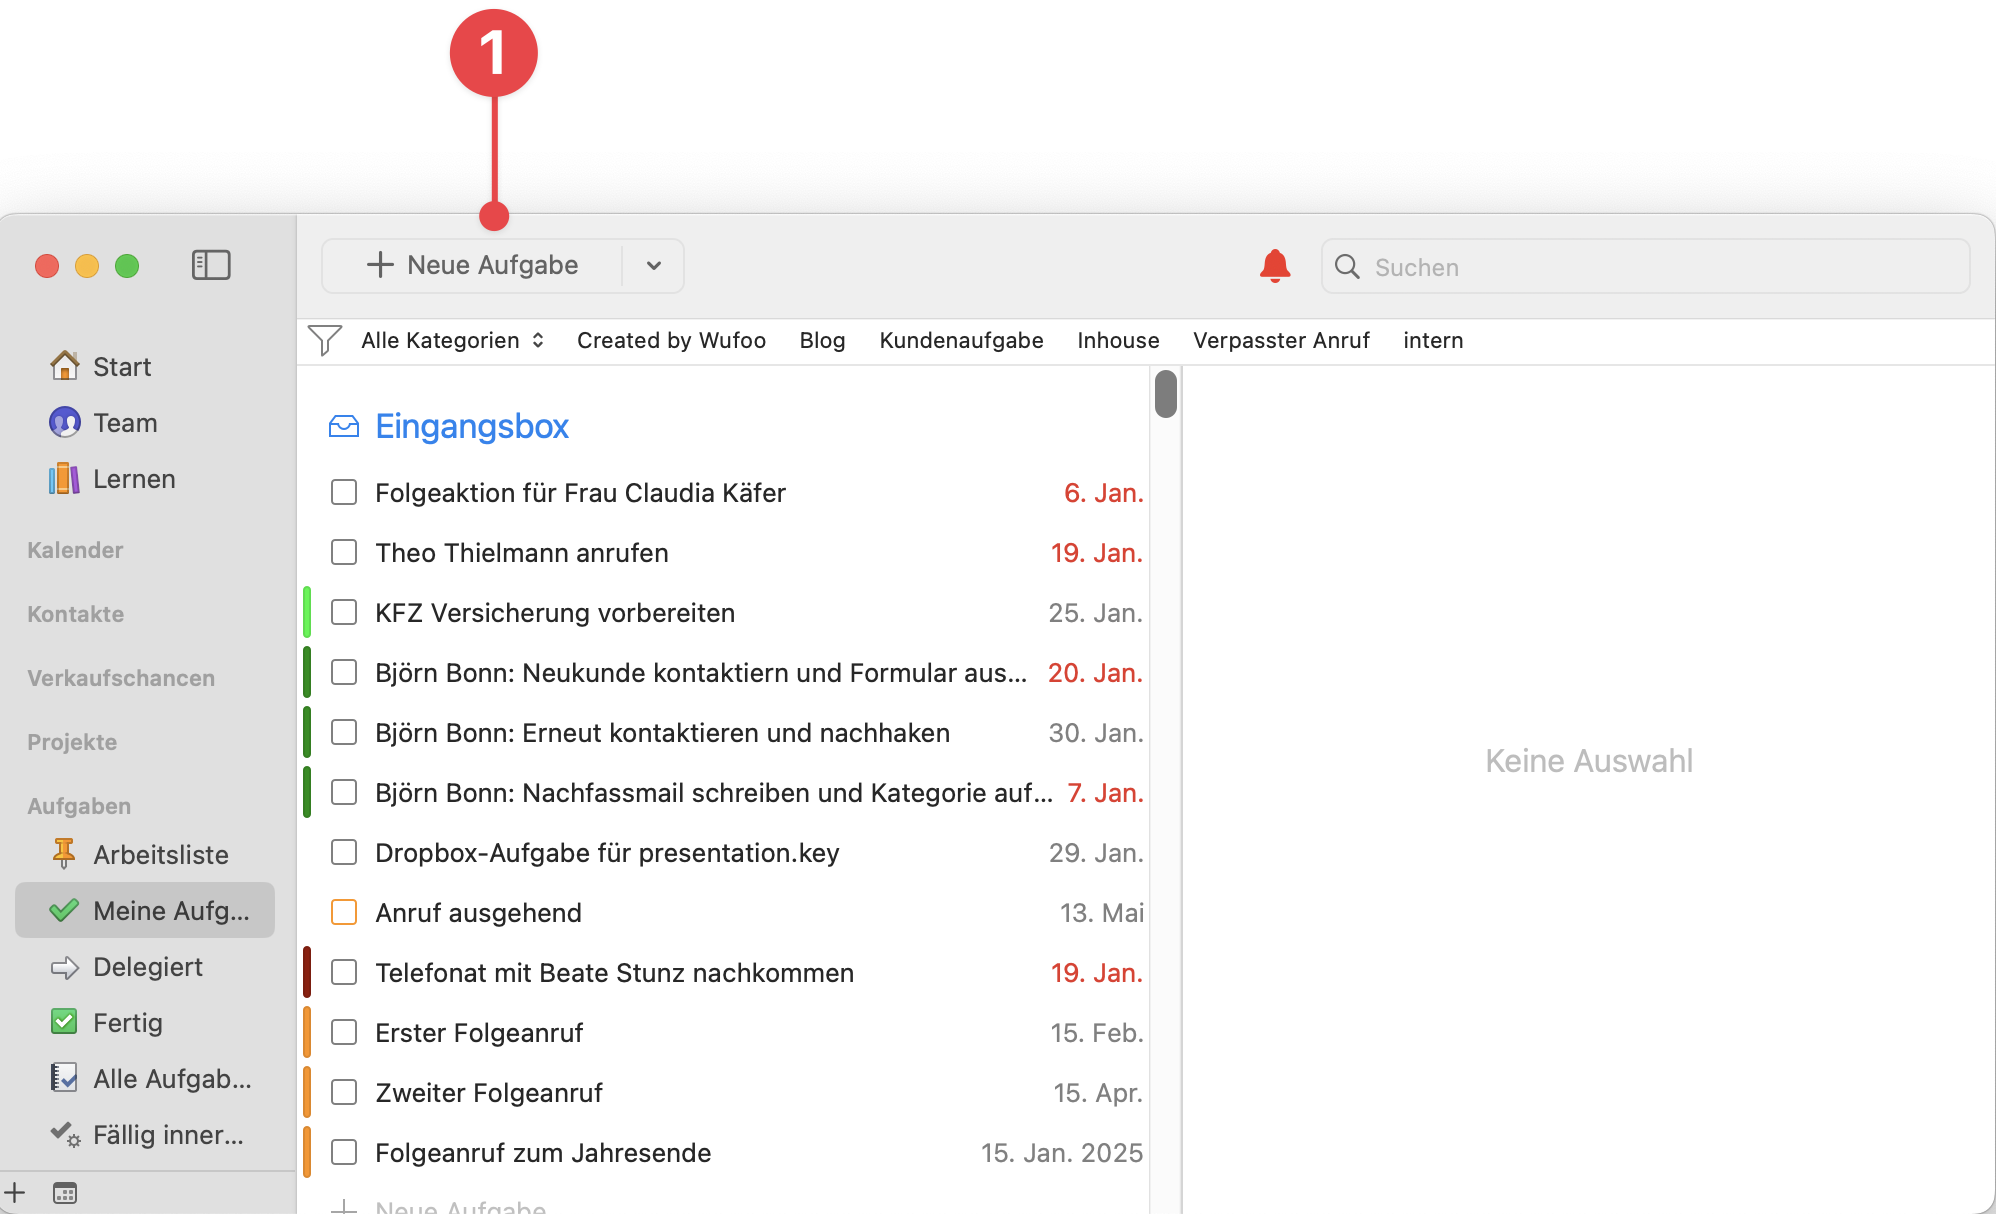Open the Fällig innerhalb smart list
The height and width of the screenshot is (1214, 1996).
pyautogui.click(x=145, y=1134)
